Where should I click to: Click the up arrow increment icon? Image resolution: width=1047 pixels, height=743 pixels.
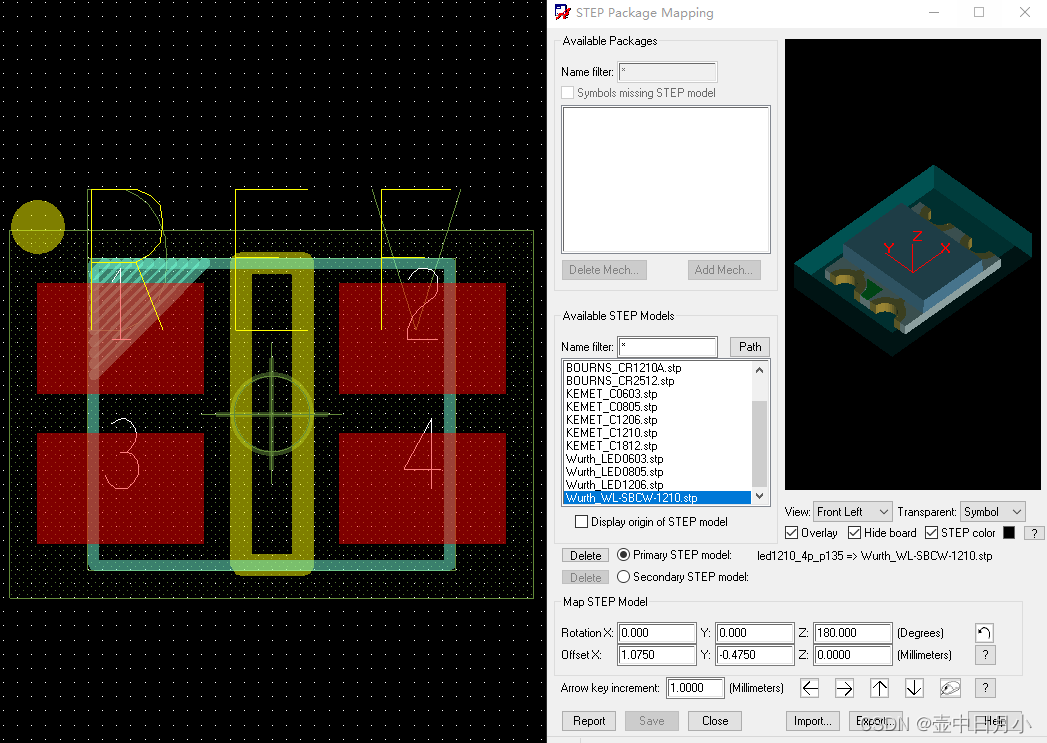tap(879, 688)
